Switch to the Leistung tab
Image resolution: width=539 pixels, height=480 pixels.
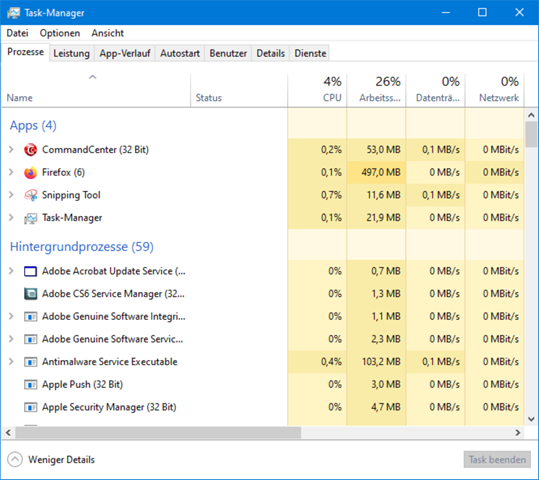[72, 53]
